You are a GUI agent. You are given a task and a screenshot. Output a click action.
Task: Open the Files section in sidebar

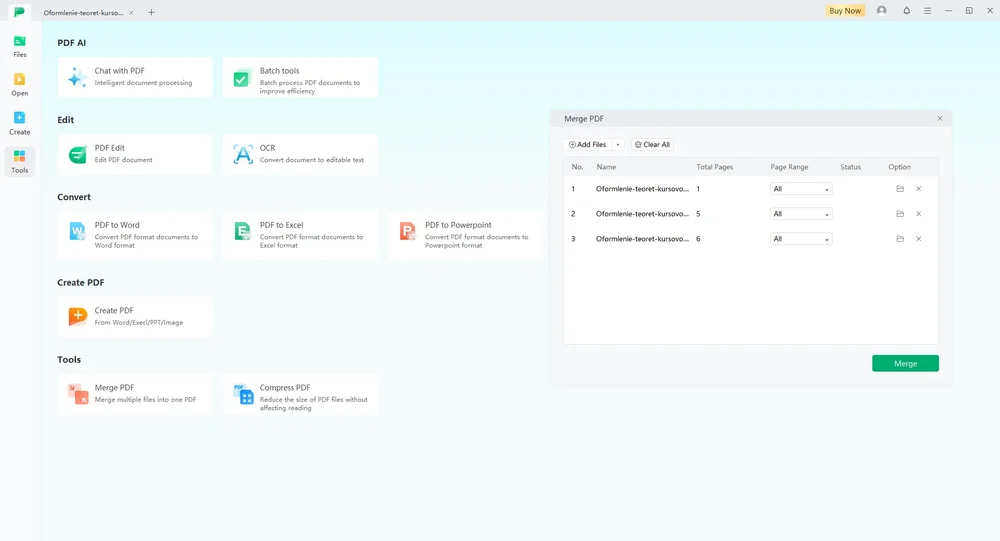pyautogui.click(x=20, y=47)
